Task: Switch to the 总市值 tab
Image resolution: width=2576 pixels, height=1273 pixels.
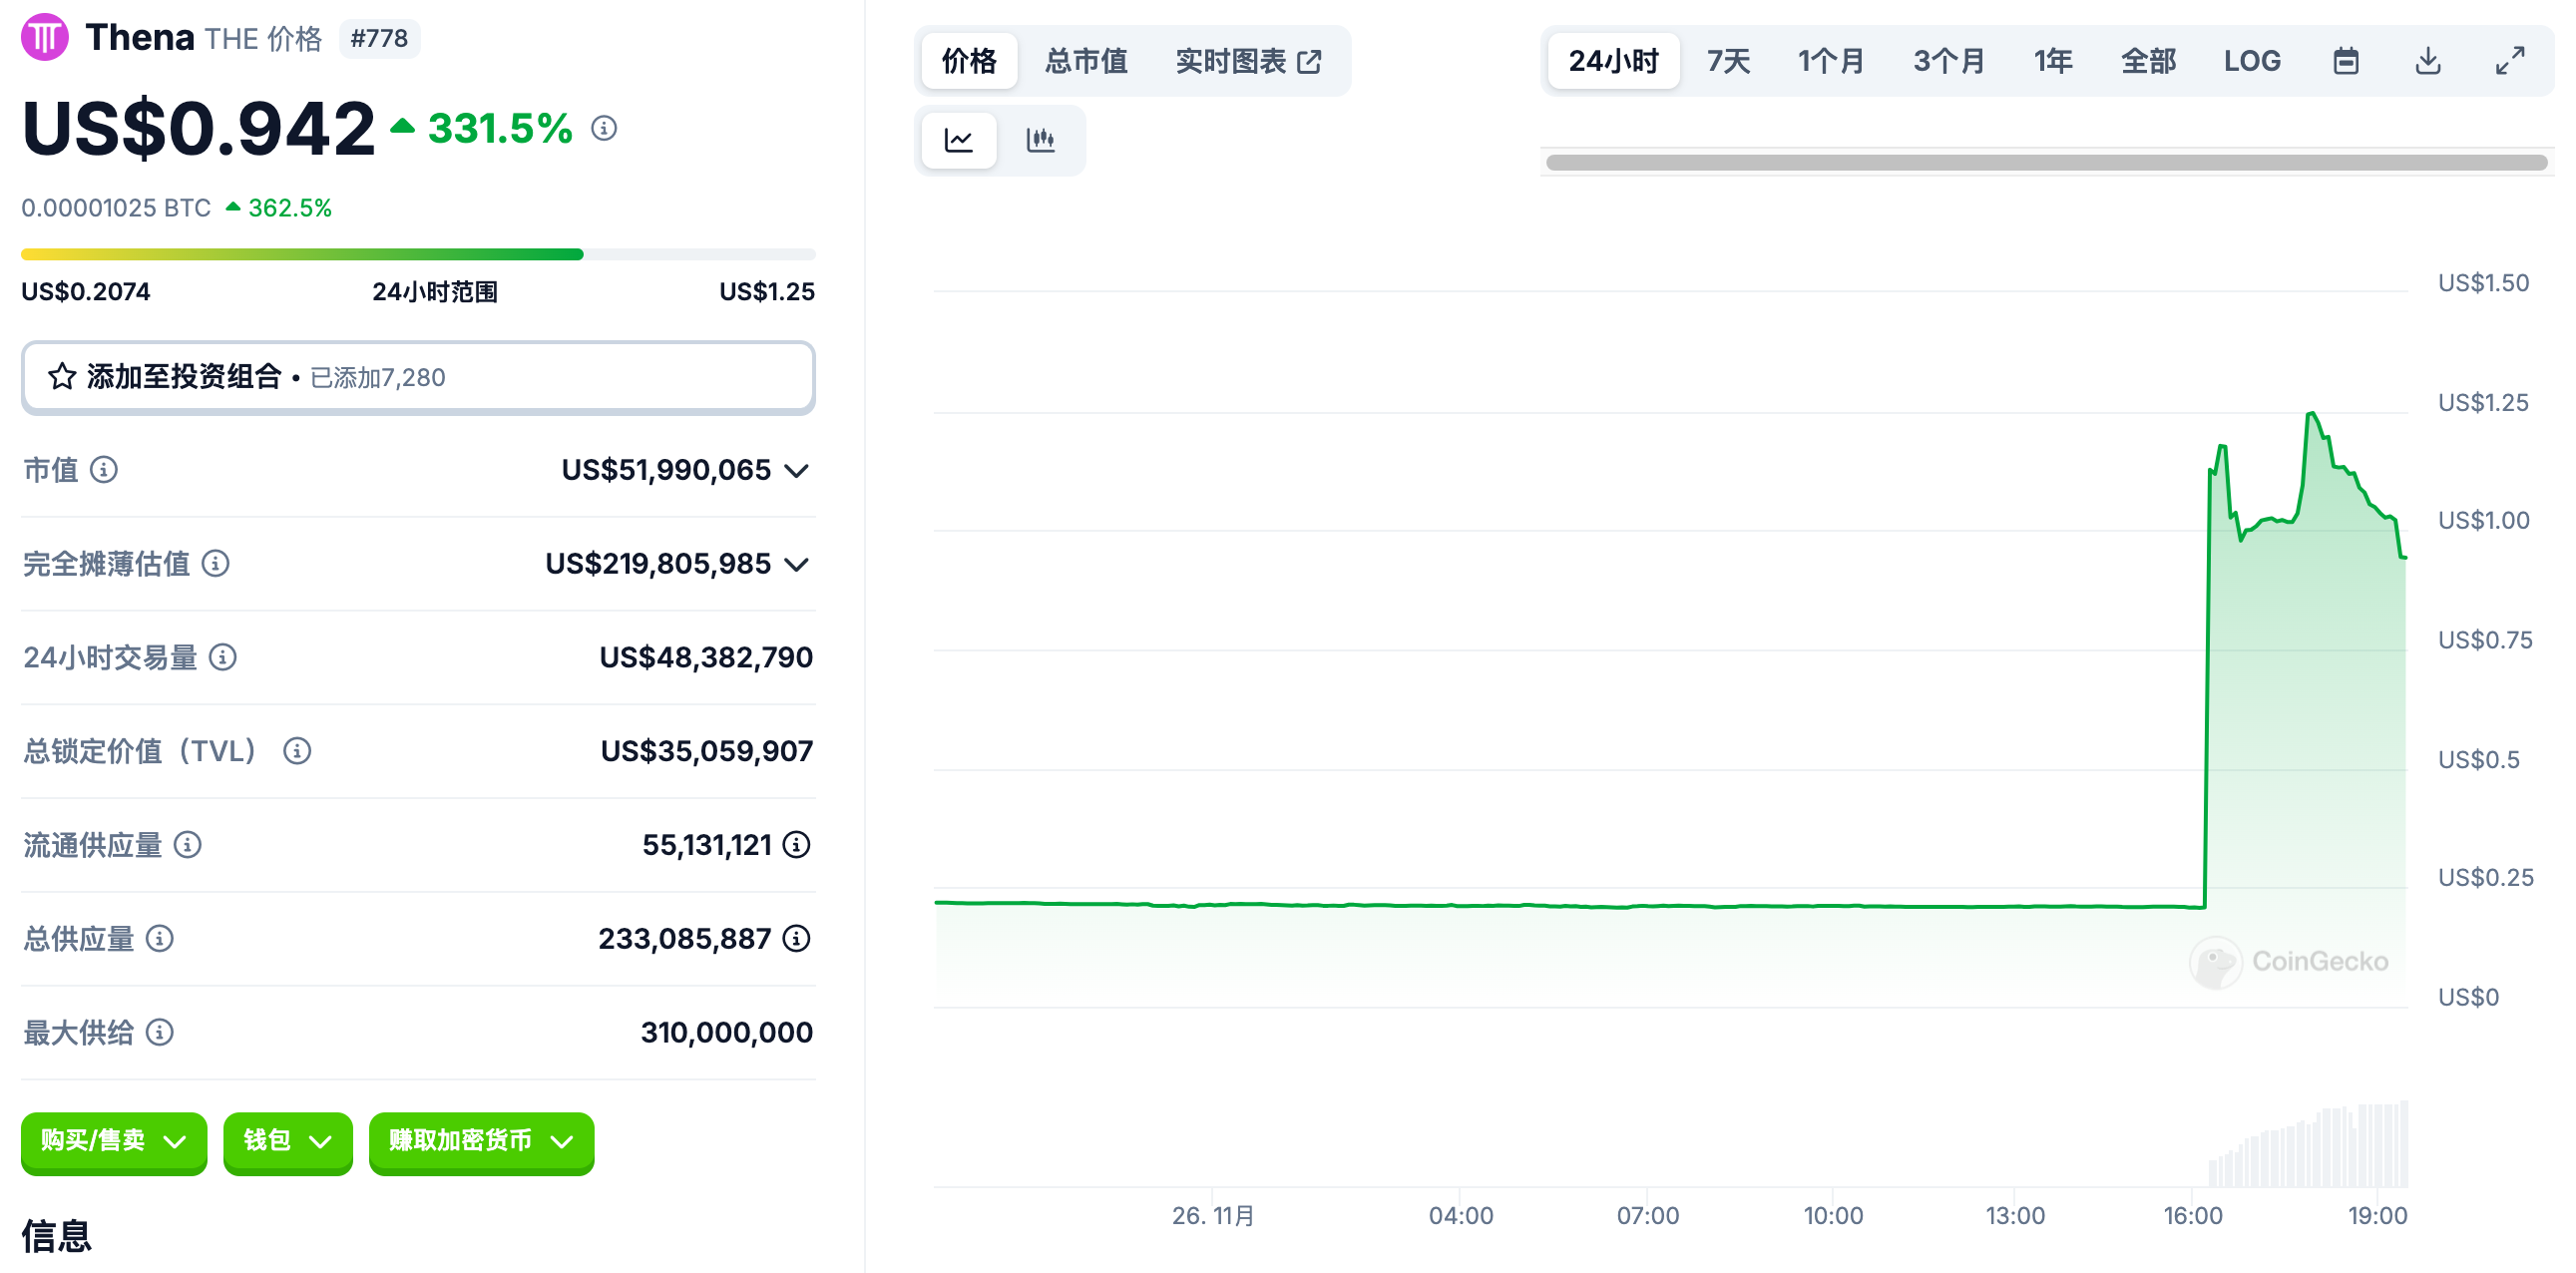Action: [1085, 61]
